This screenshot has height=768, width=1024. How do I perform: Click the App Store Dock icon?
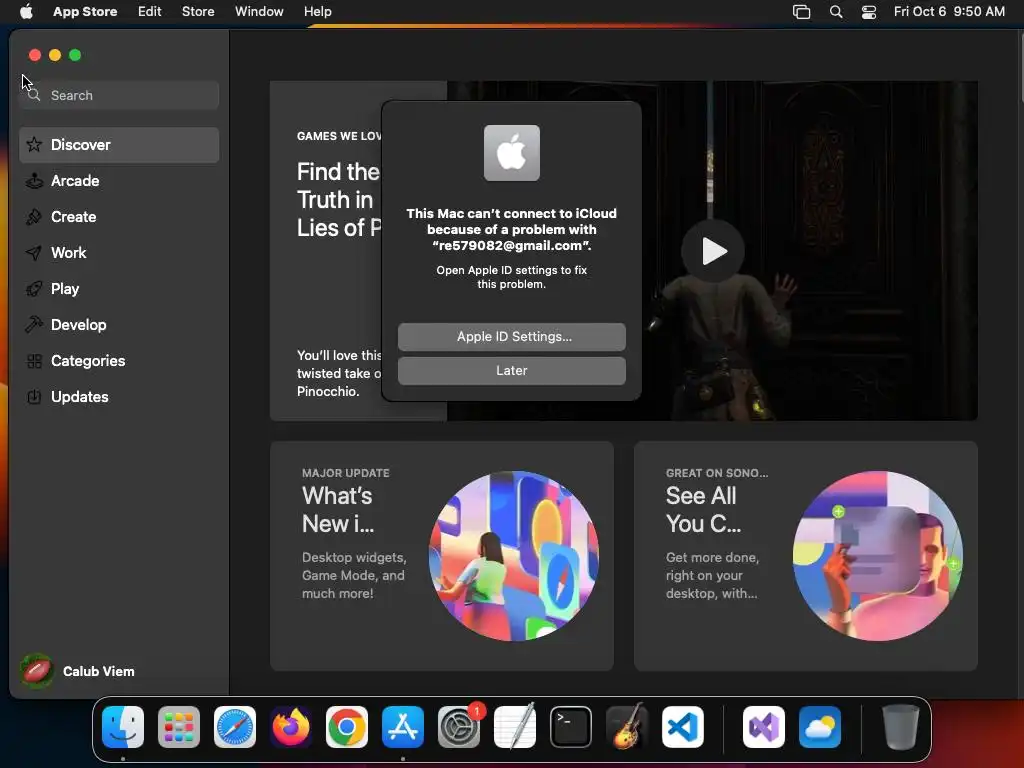point(403,727)
